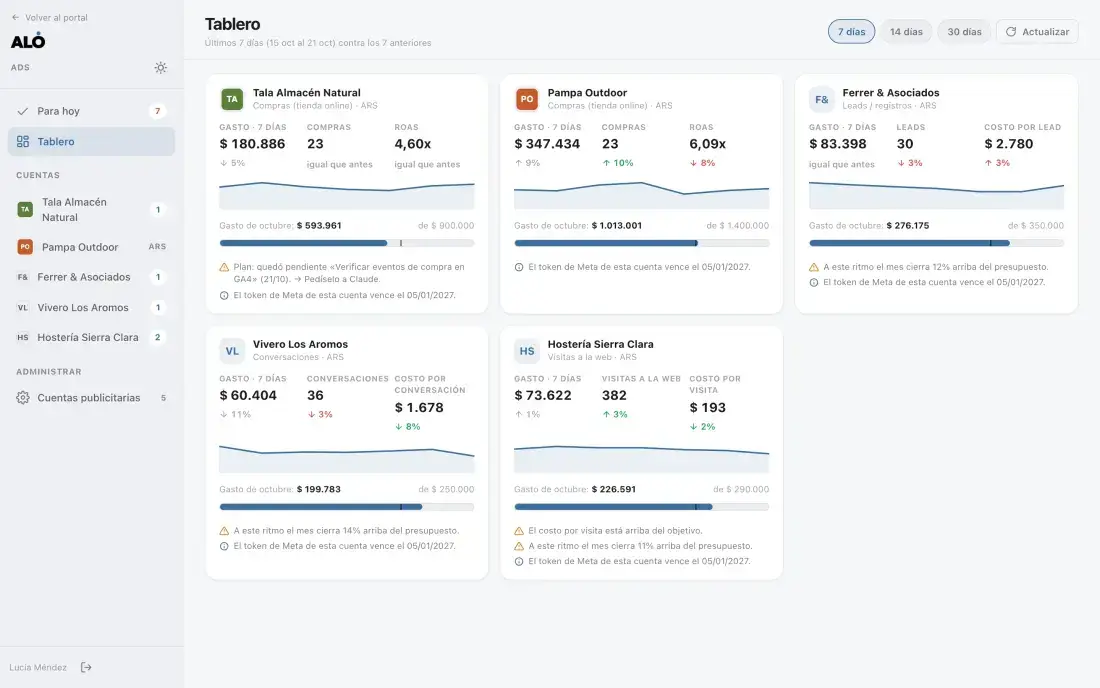Image resolution: width=1100 pixels, height=688 pixels.
Task: Click the Hostería Sierra Clara badge 2 in the sidebar
Action: click(158, 337)
